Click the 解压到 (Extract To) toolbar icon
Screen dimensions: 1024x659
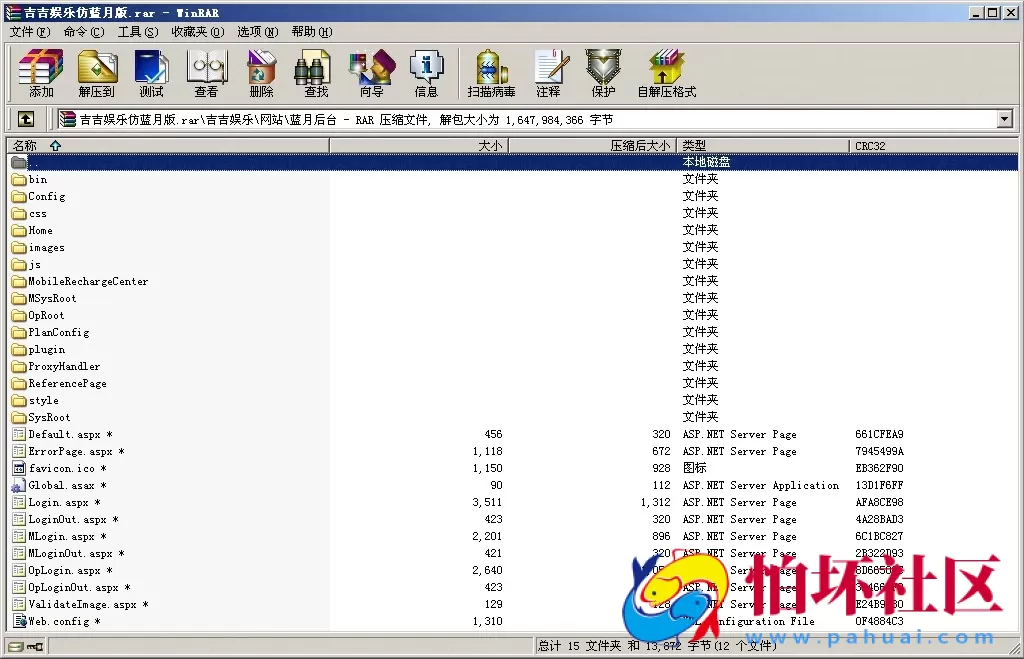pyautogui.click(x=97, y=73)
